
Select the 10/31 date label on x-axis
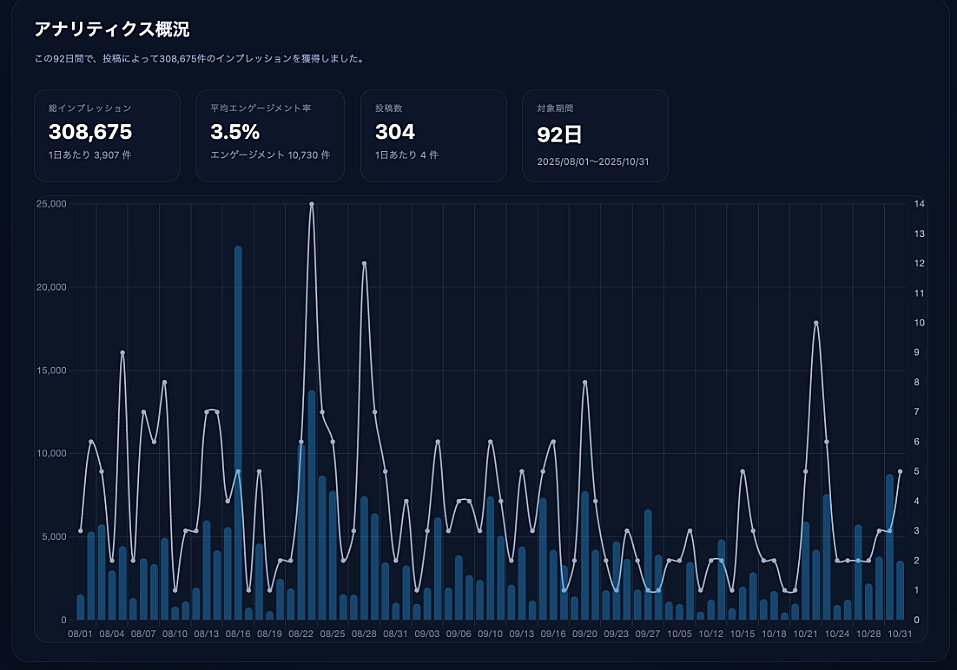(x=900, y=634)
